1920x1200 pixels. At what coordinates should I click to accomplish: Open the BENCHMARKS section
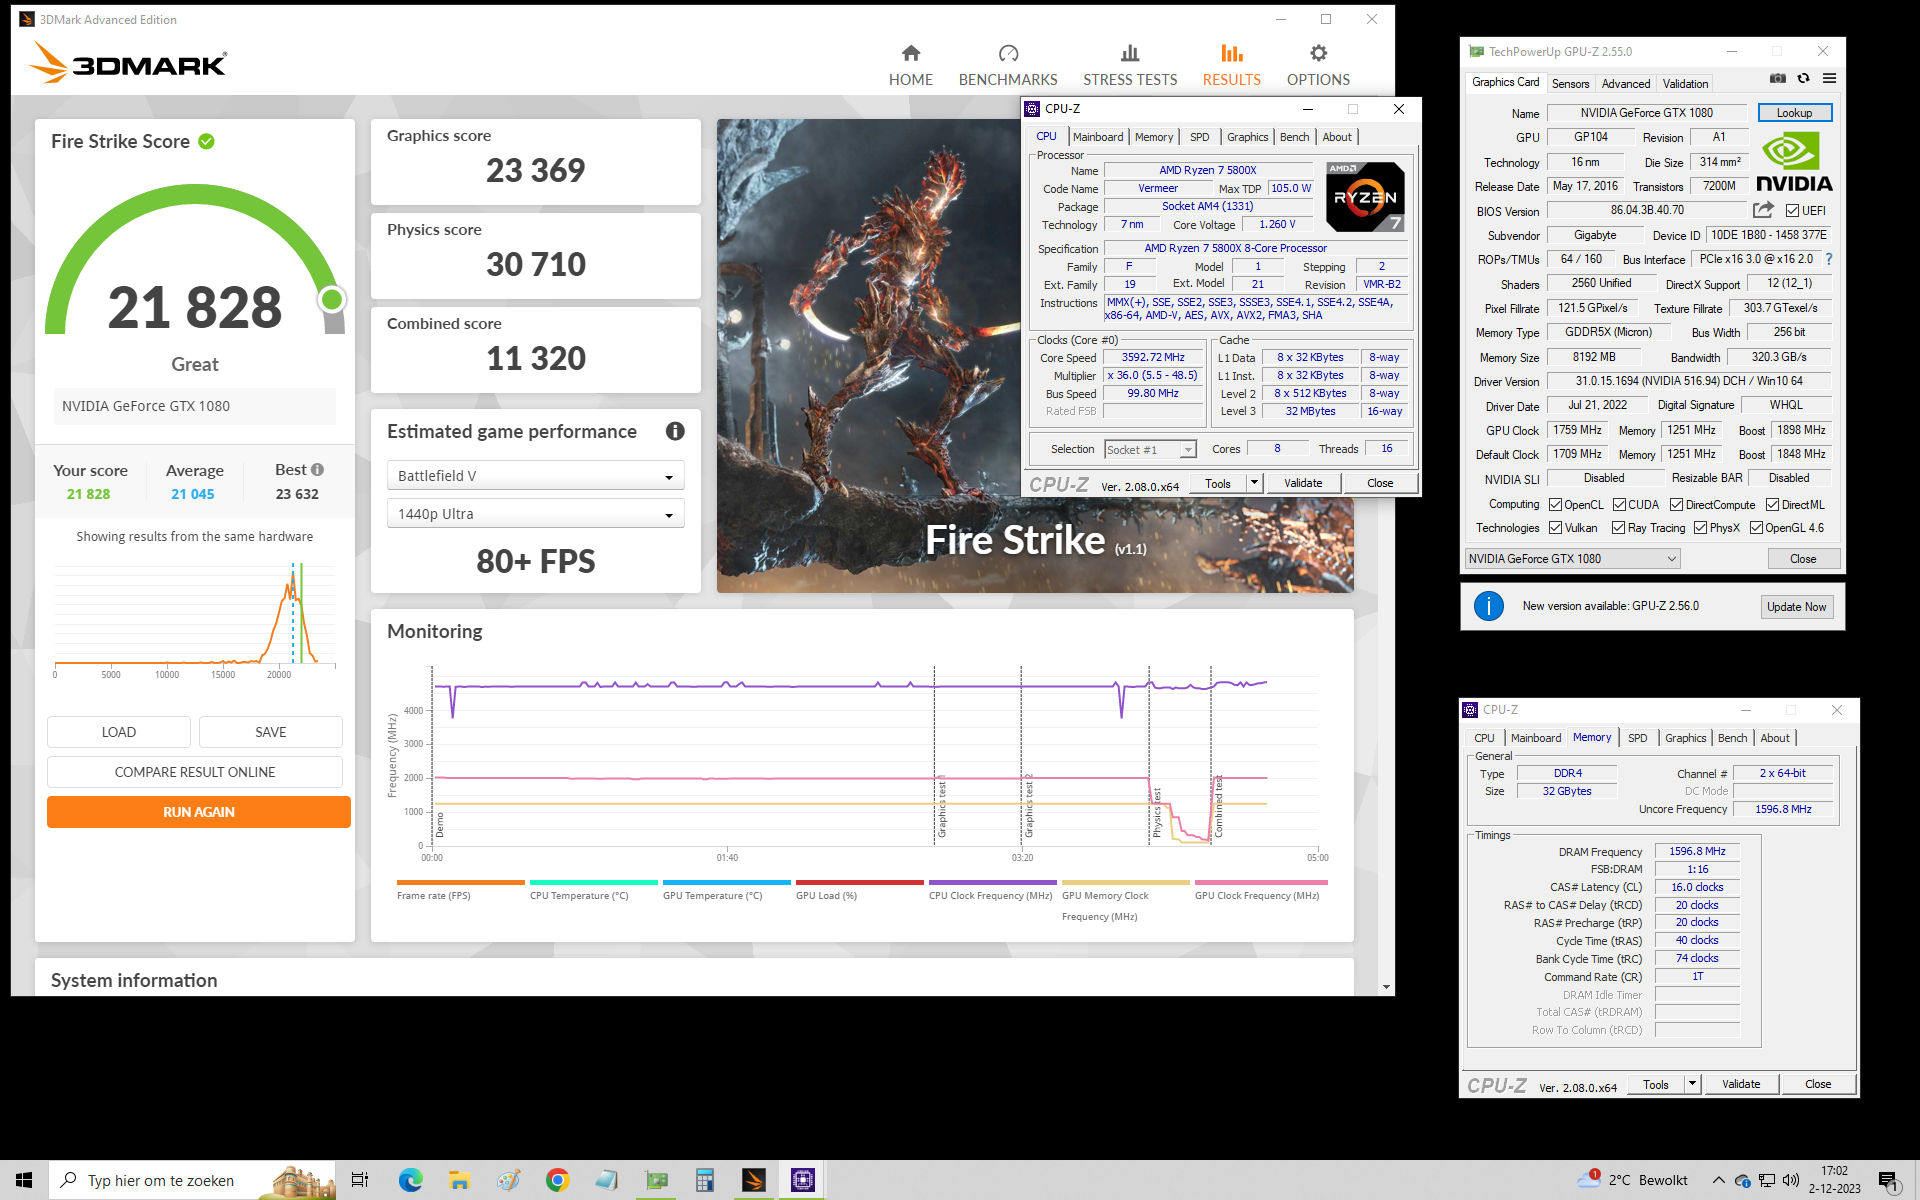[1007, 66]
